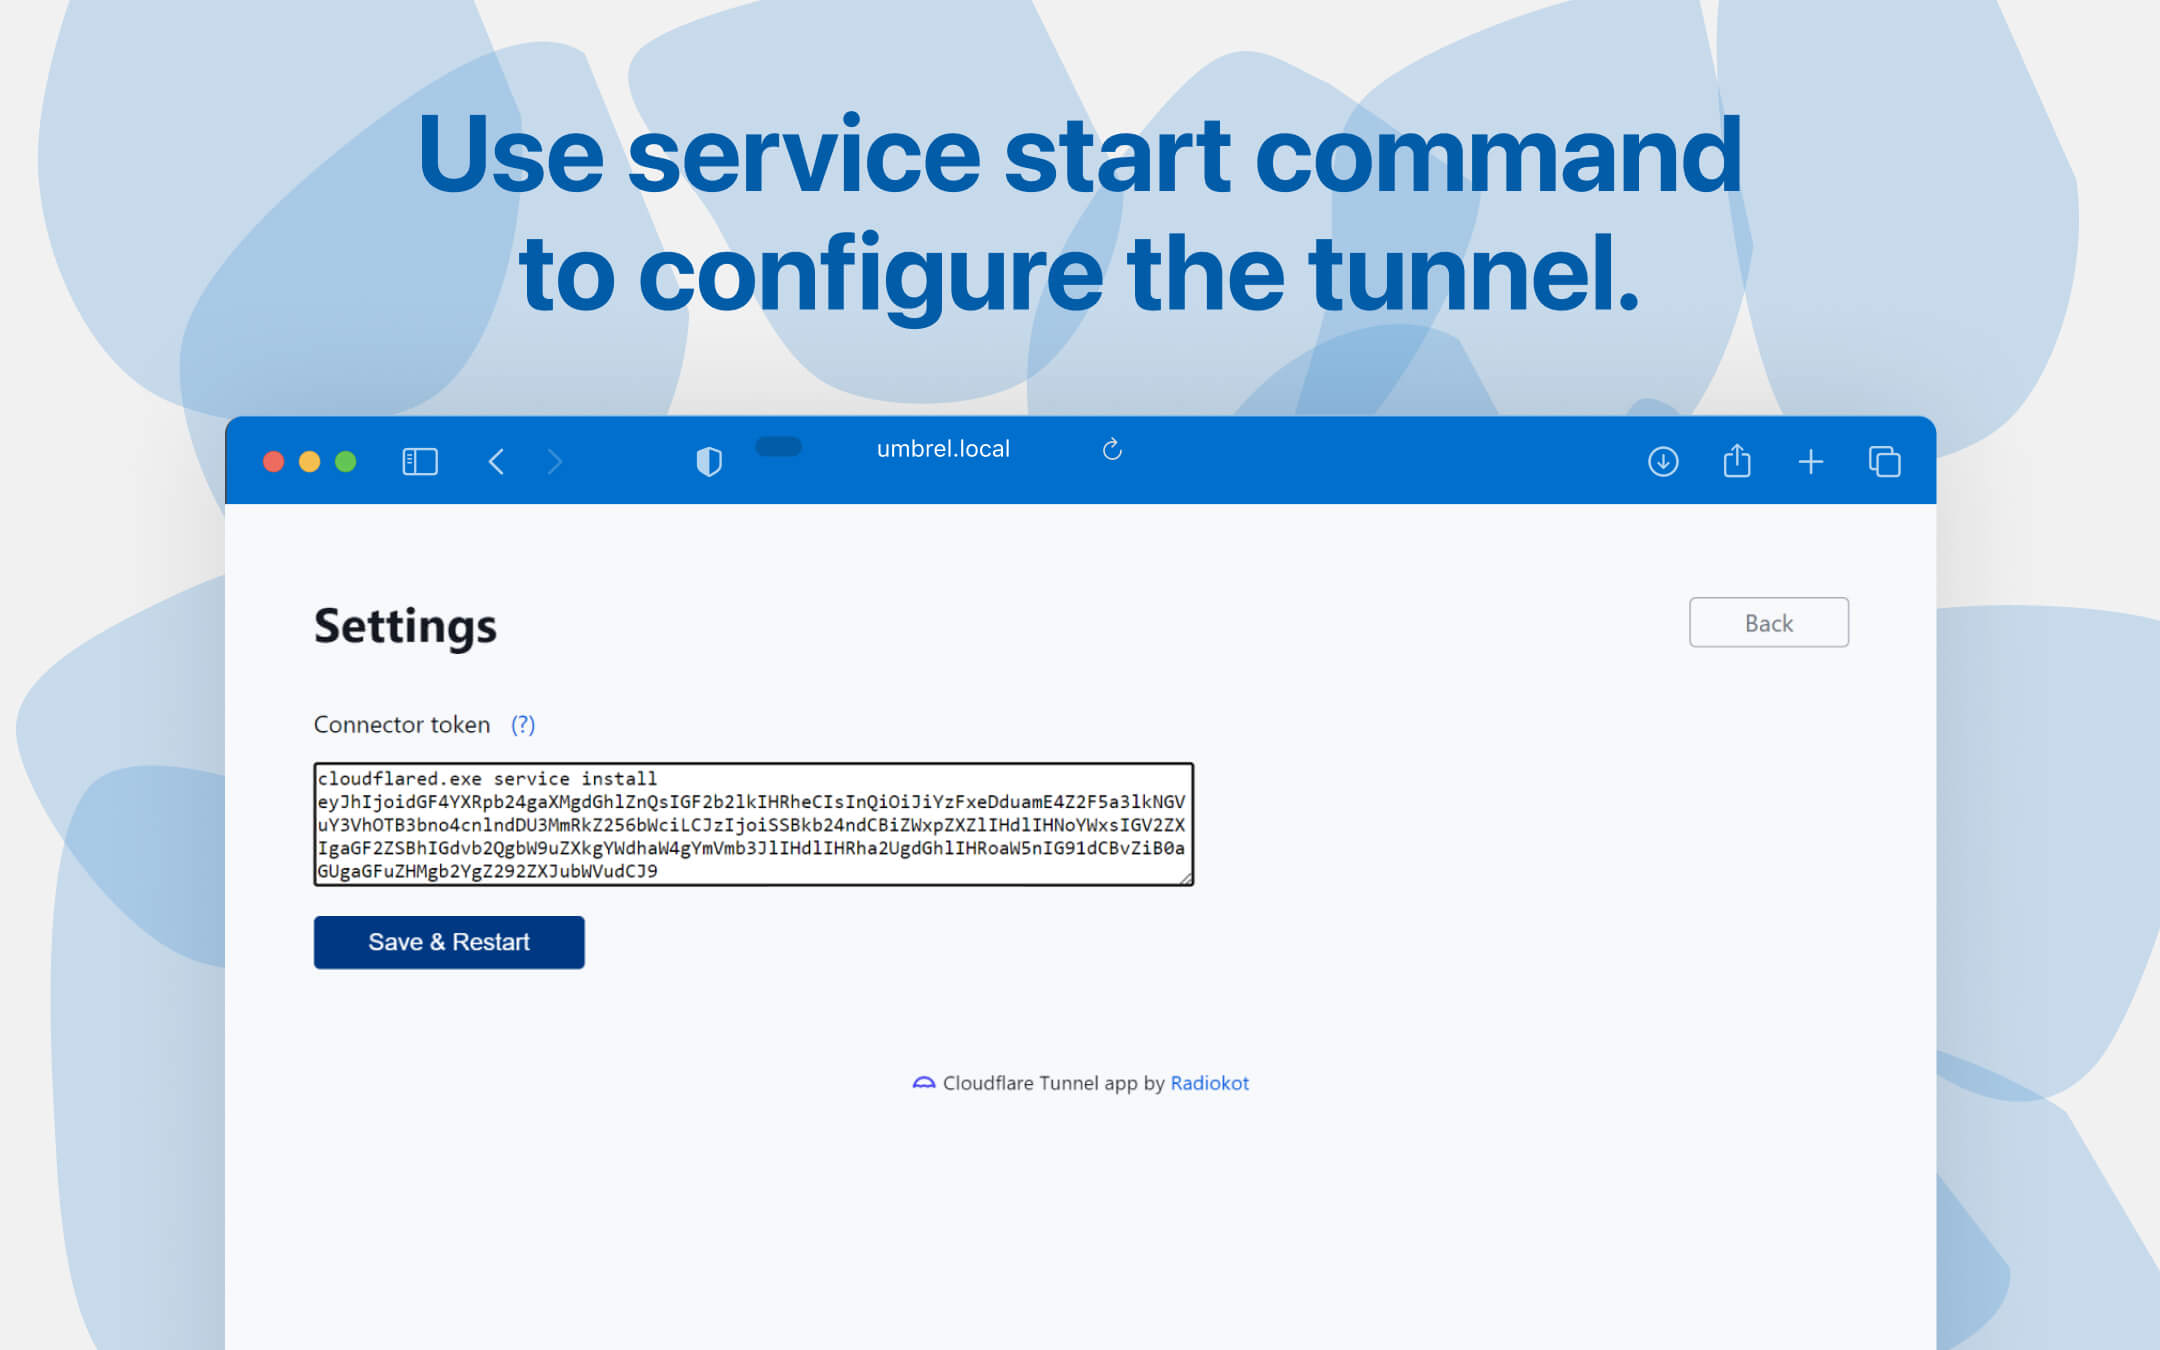Click the back navigation arrow
This screenshot has height=1350, width=2160.
(x=496, y=461)
